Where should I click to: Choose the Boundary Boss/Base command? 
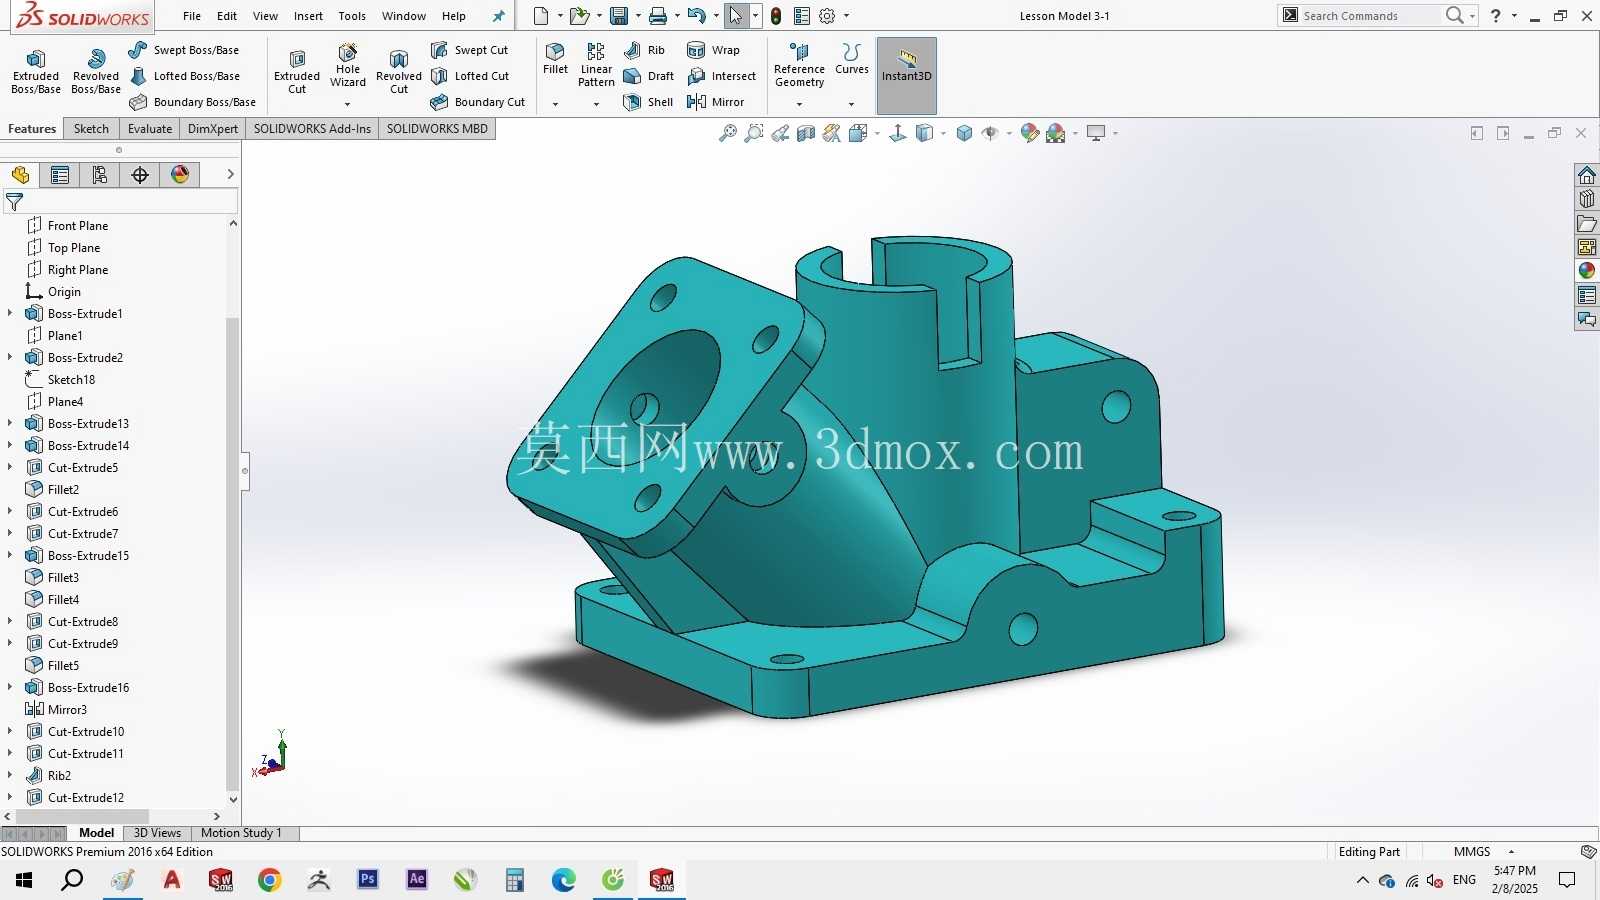pyautogui.click(x=193, y=102)
